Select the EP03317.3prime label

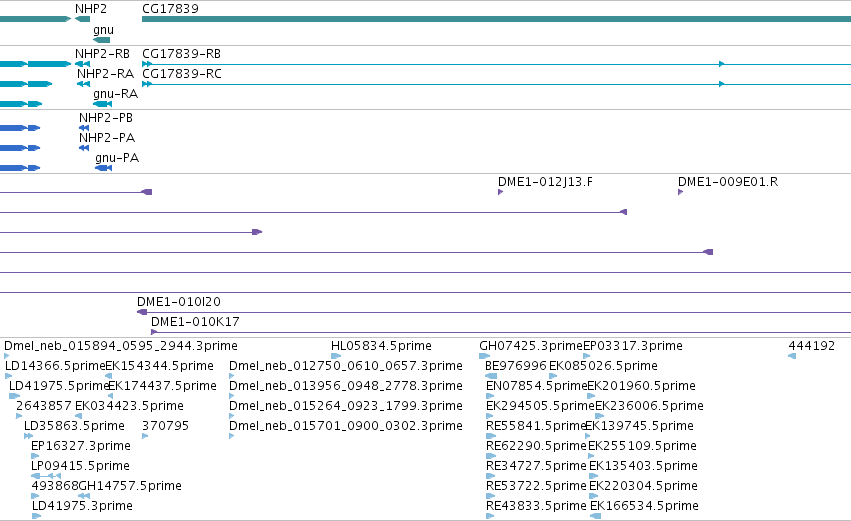(x=633, y=346)
